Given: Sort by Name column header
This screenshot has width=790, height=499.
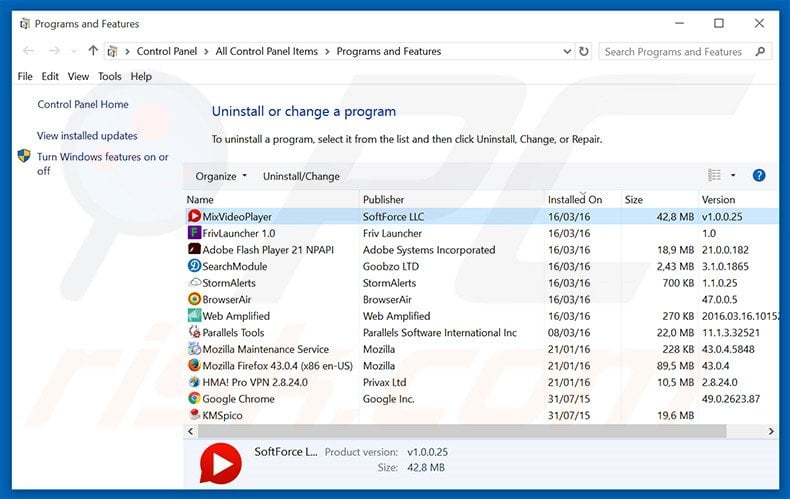Looking at the screenshot, I should [272, 200].
